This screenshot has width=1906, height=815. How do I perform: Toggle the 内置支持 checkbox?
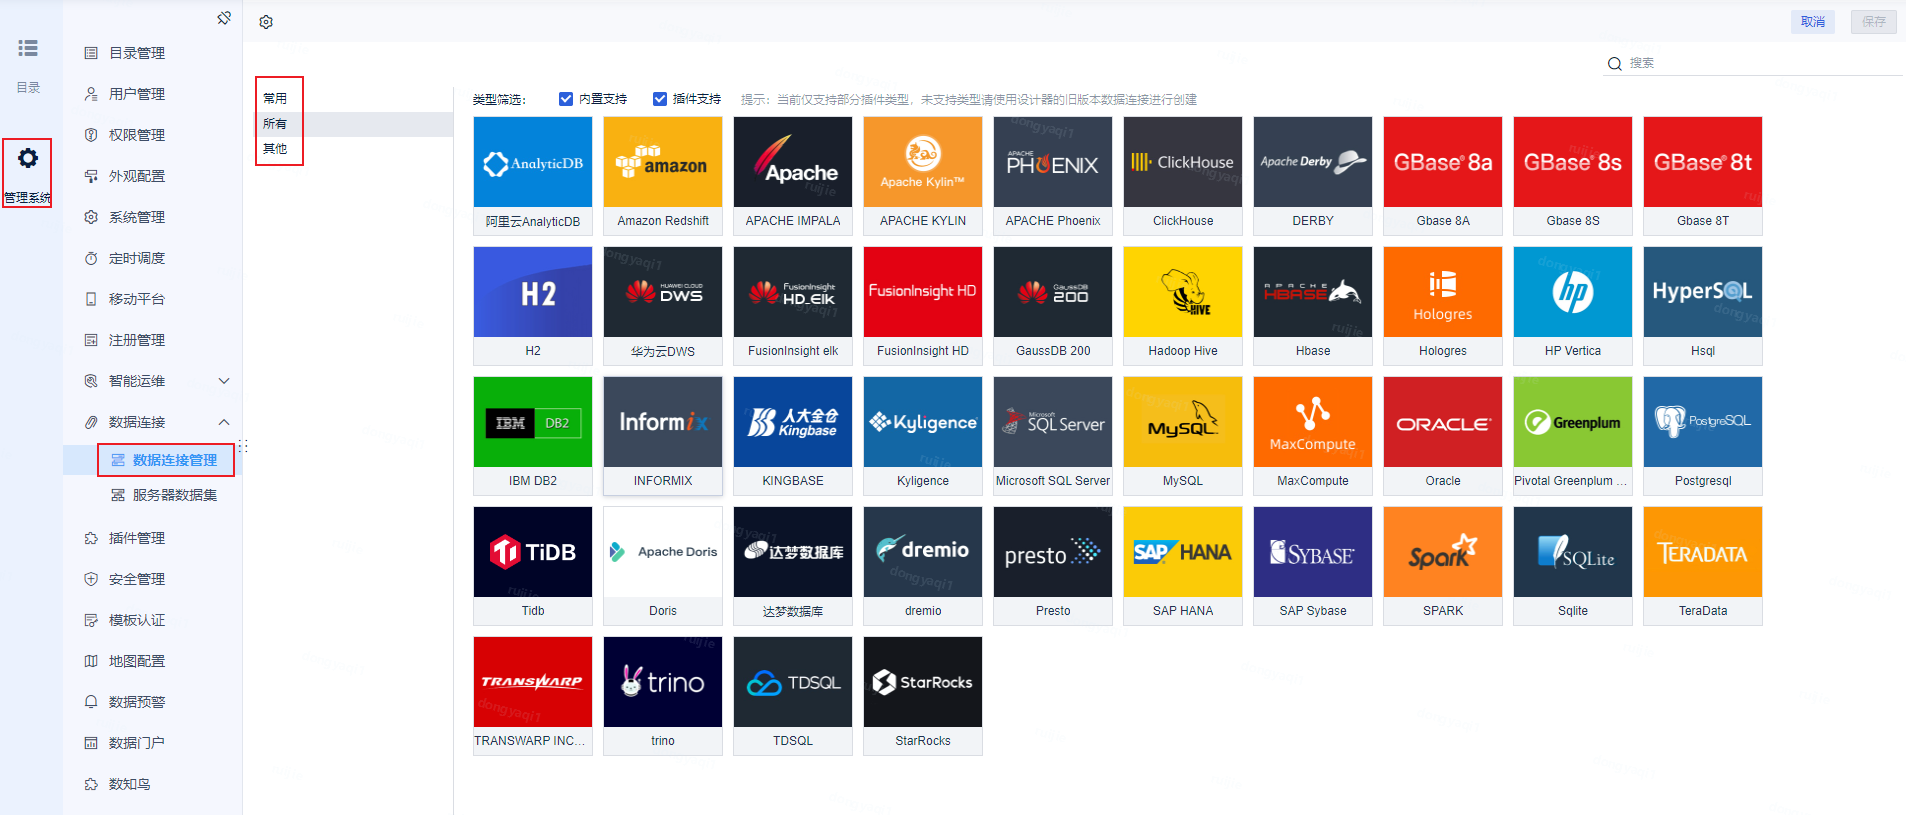tap(566, 99)
